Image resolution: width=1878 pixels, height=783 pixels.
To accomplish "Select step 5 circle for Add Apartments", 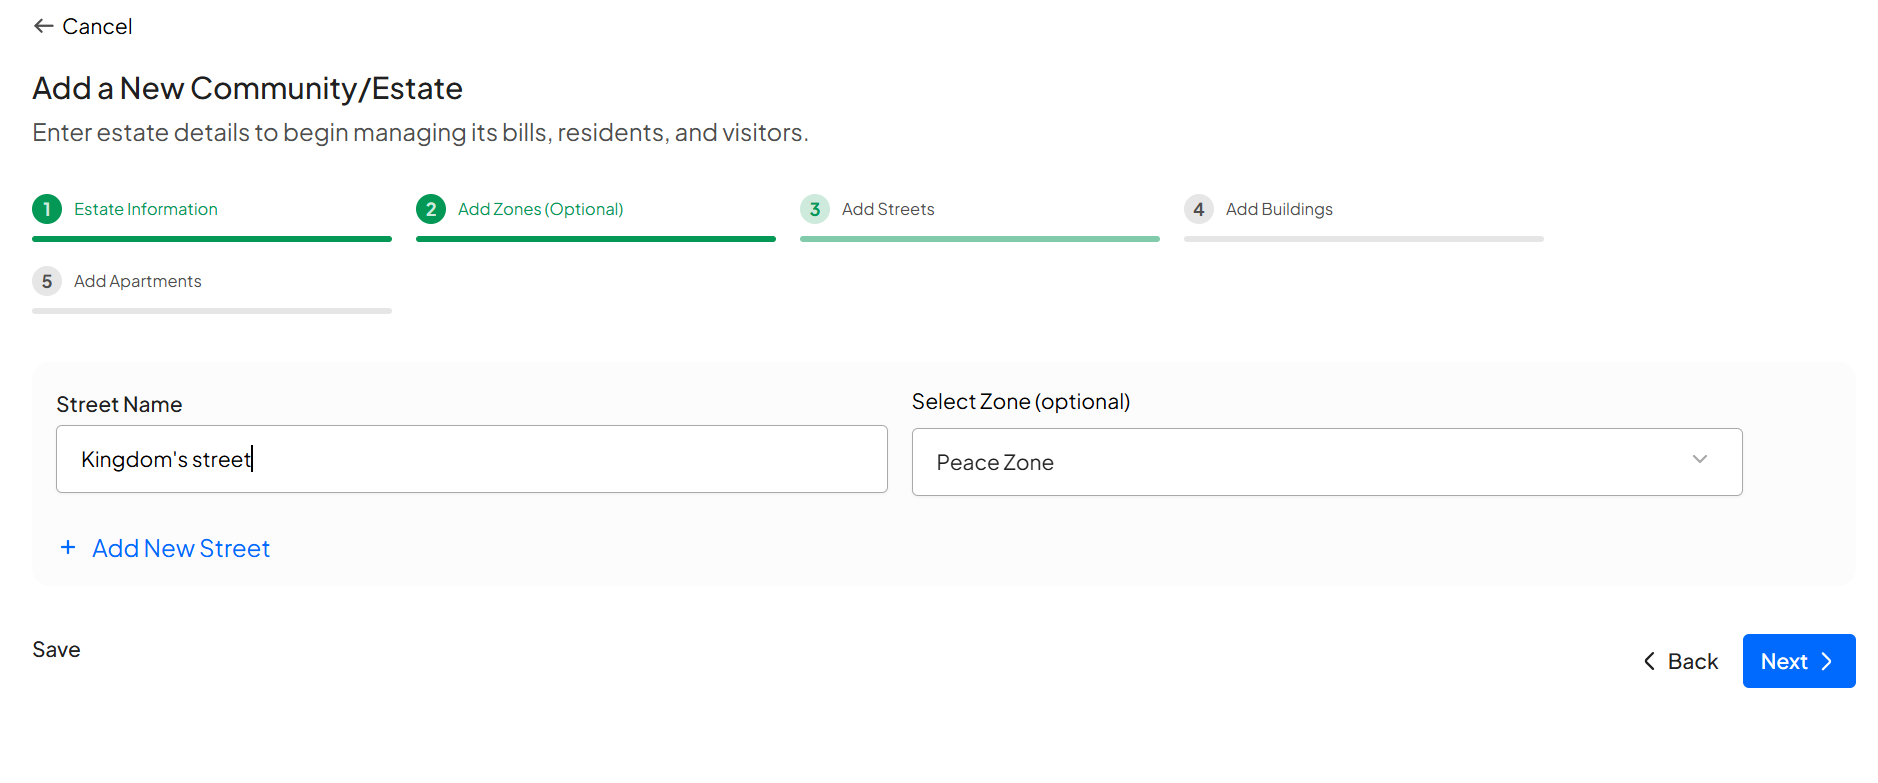I will click(47, 281).
